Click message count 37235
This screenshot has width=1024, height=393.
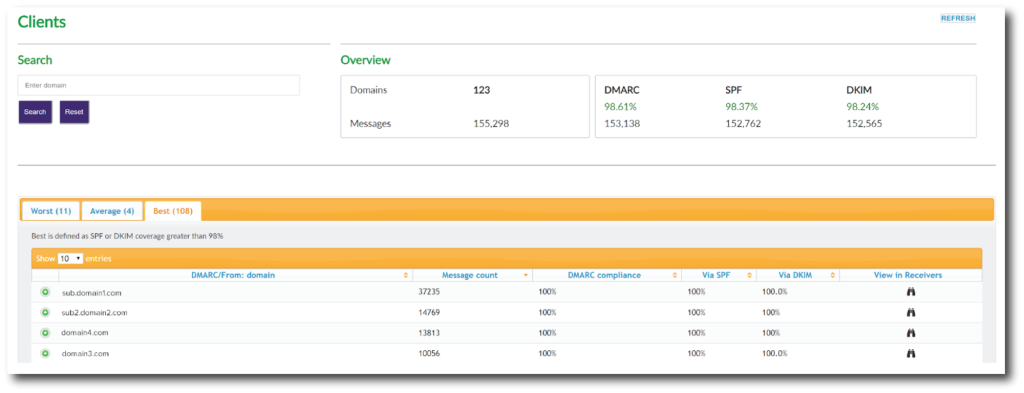[429, 292]
